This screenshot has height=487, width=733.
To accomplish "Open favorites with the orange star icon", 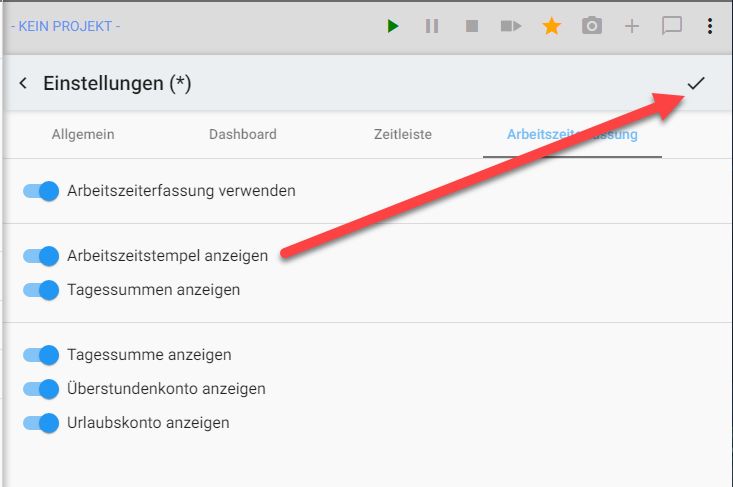I will [552, 26].
